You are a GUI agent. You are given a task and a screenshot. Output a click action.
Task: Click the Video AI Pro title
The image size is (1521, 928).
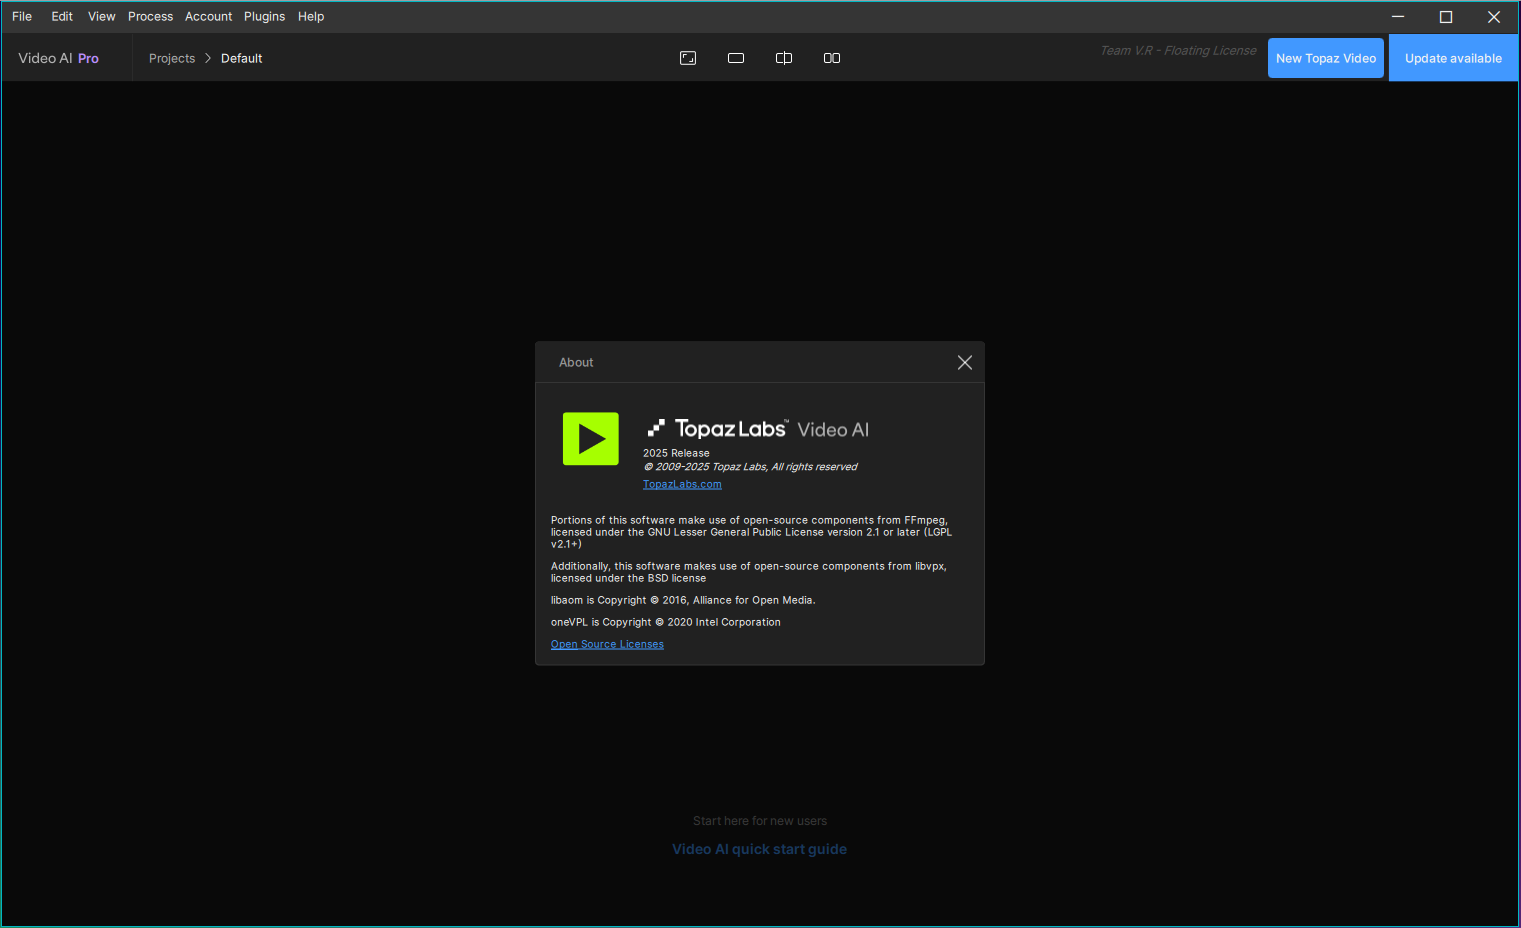point(59,58)
